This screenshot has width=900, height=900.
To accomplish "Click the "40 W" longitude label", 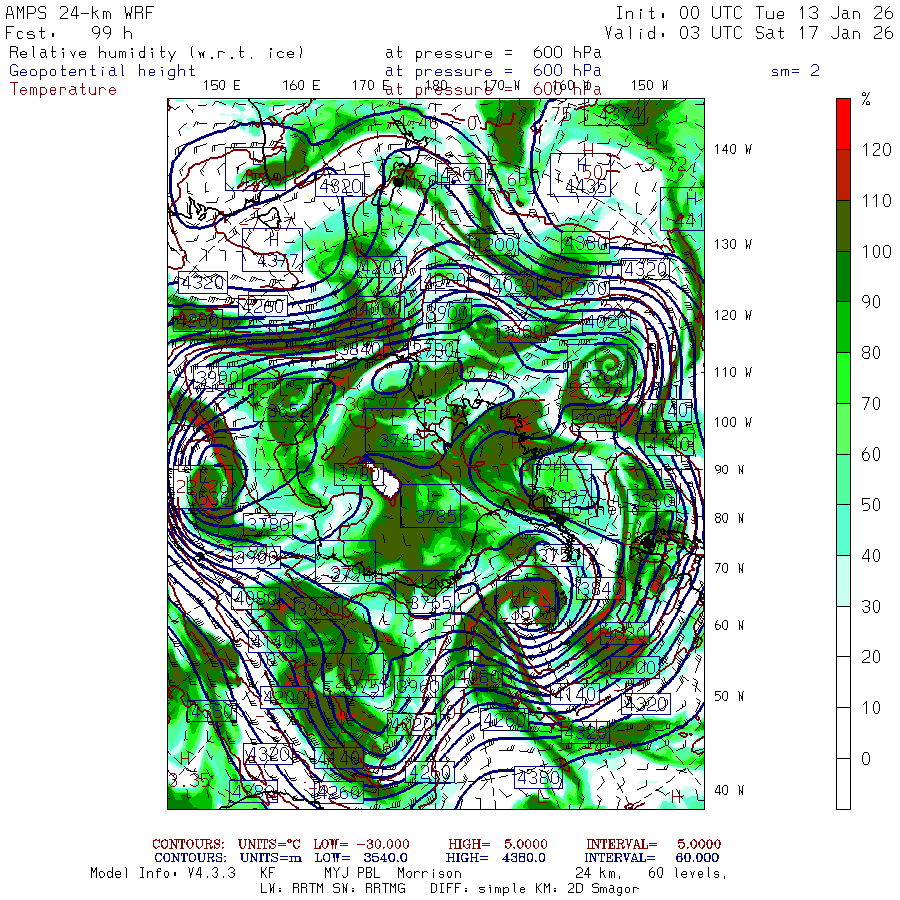I will (729, 790).
